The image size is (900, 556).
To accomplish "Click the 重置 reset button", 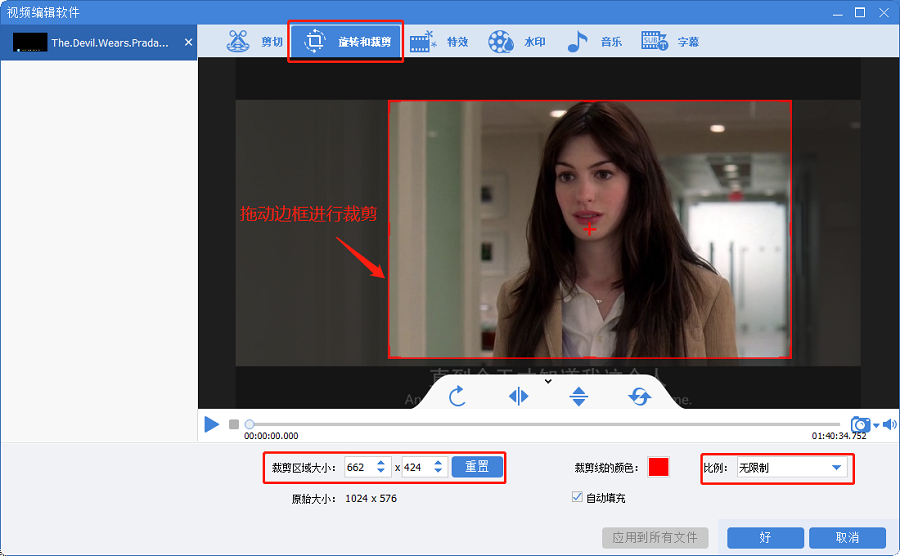I will click(x=477, y=467).
